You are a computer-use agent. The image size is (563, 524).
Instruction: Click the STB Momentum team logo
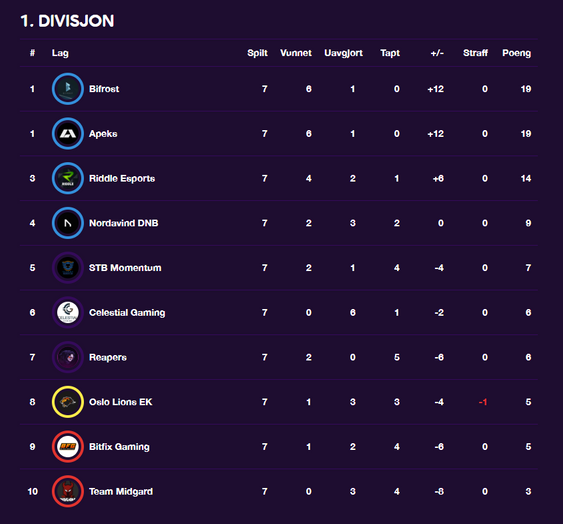pyautogui.click(x=68, y=268)
